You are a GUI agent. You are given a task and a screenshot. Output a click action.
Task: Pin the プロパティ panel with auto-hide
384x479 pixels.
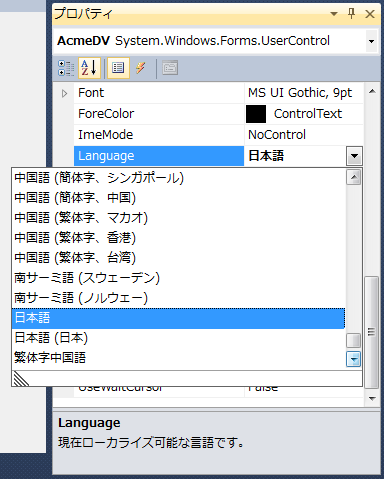pyautogui.click(x=351, y=14)
